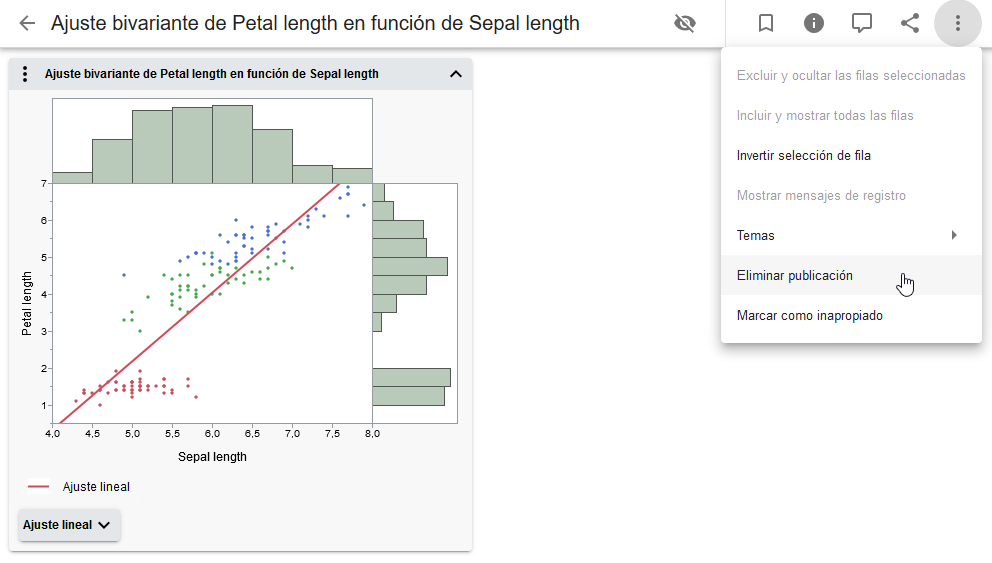The width and height of the screenshot is (992, 563).
Task: Open the Ajuste lineal dropdown button
Action: 69,525
